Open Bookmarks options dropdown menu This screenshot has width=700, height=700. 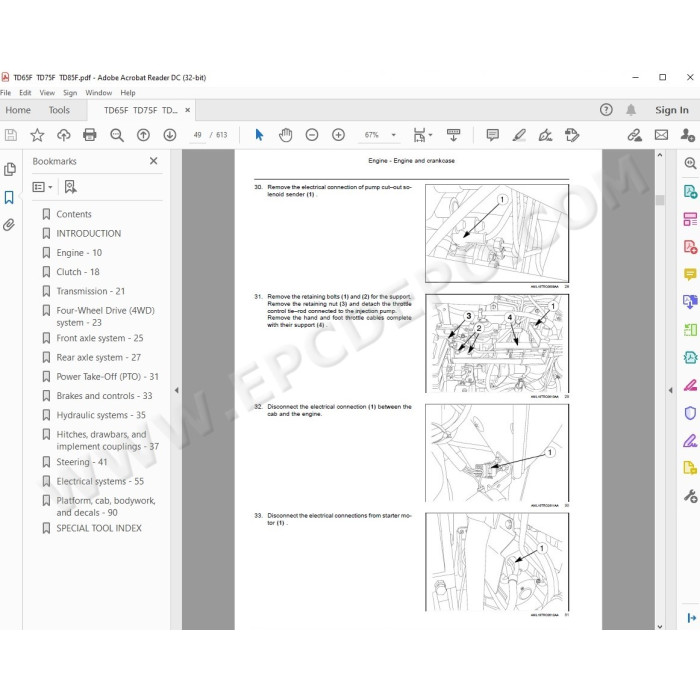point(42,187)
